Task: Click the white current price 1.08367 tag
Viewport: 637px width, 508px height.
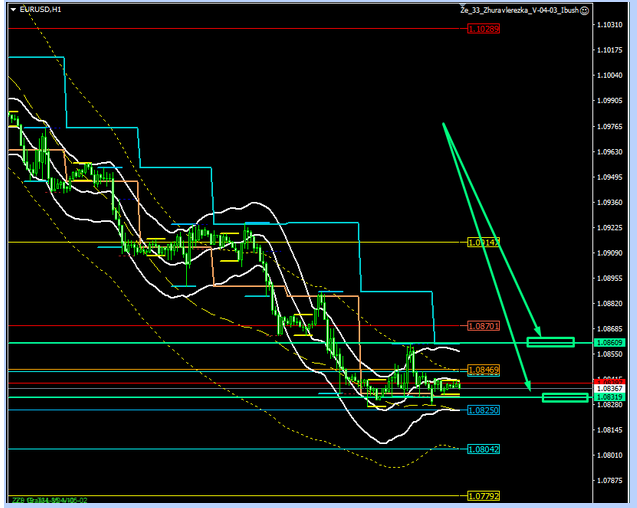Action: 609,389
